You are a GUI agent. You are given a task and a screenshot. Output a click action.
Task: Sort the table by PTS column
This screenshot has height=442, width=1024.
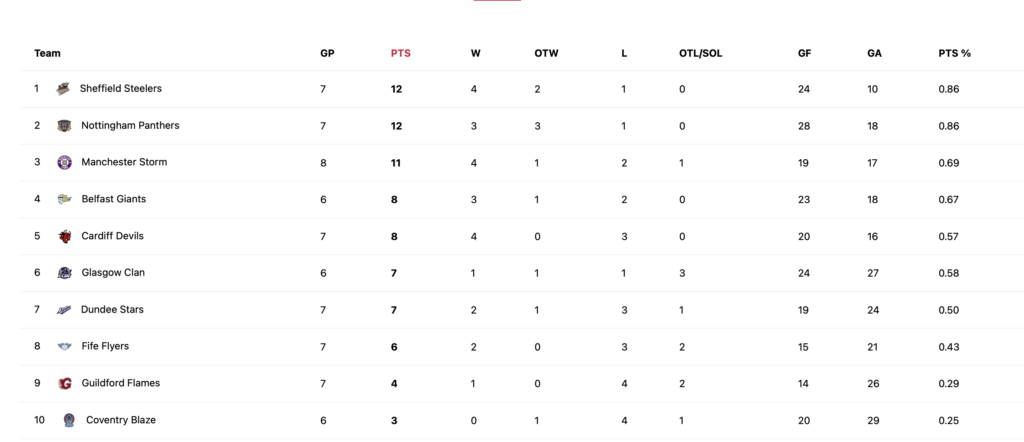[400, 54]
